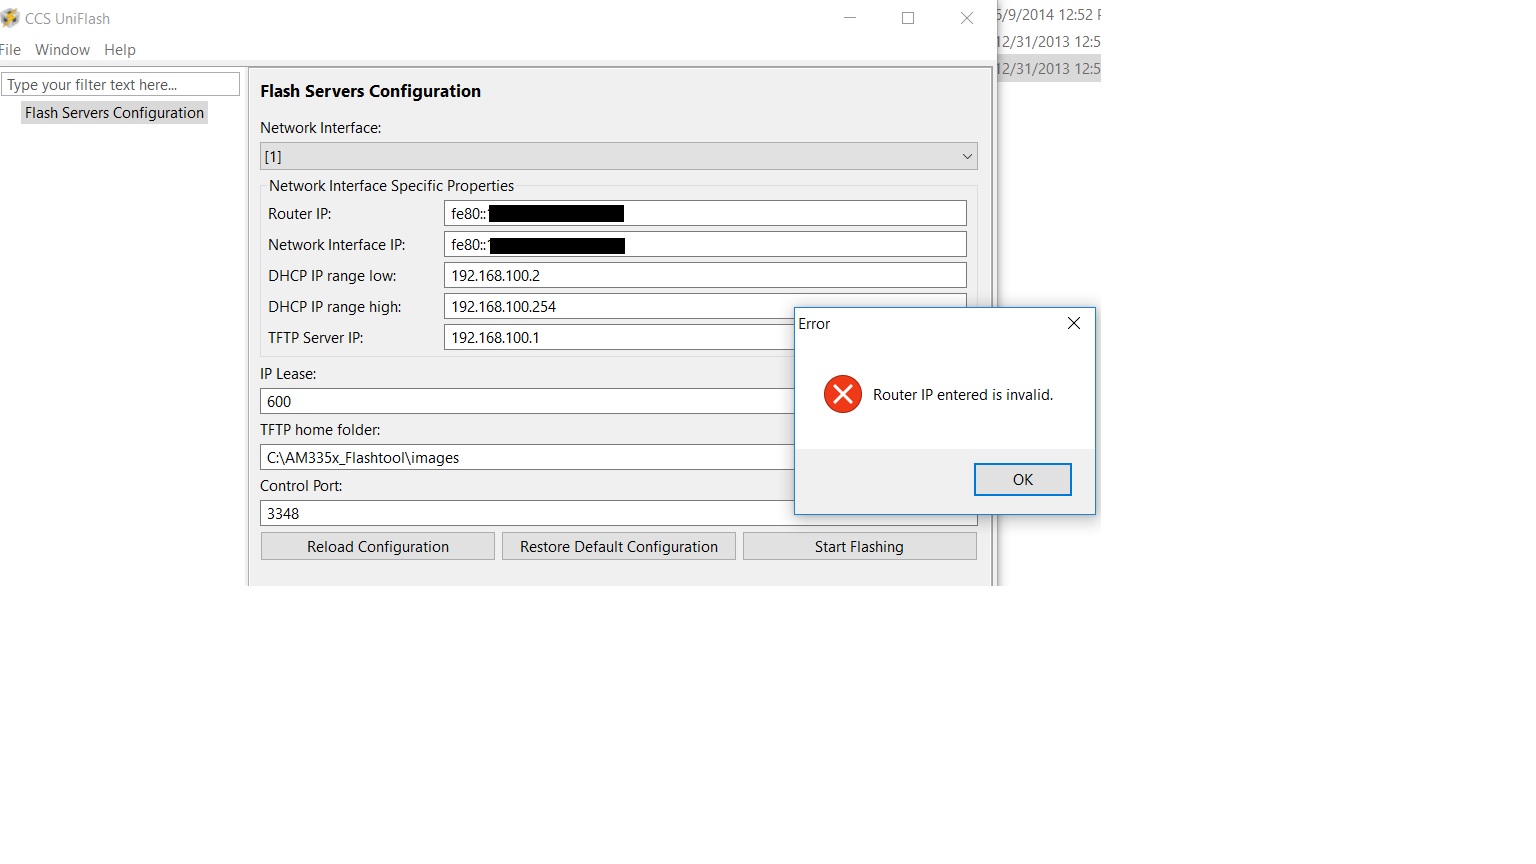
Task: Open the File menu
Action: pos(10,50)
